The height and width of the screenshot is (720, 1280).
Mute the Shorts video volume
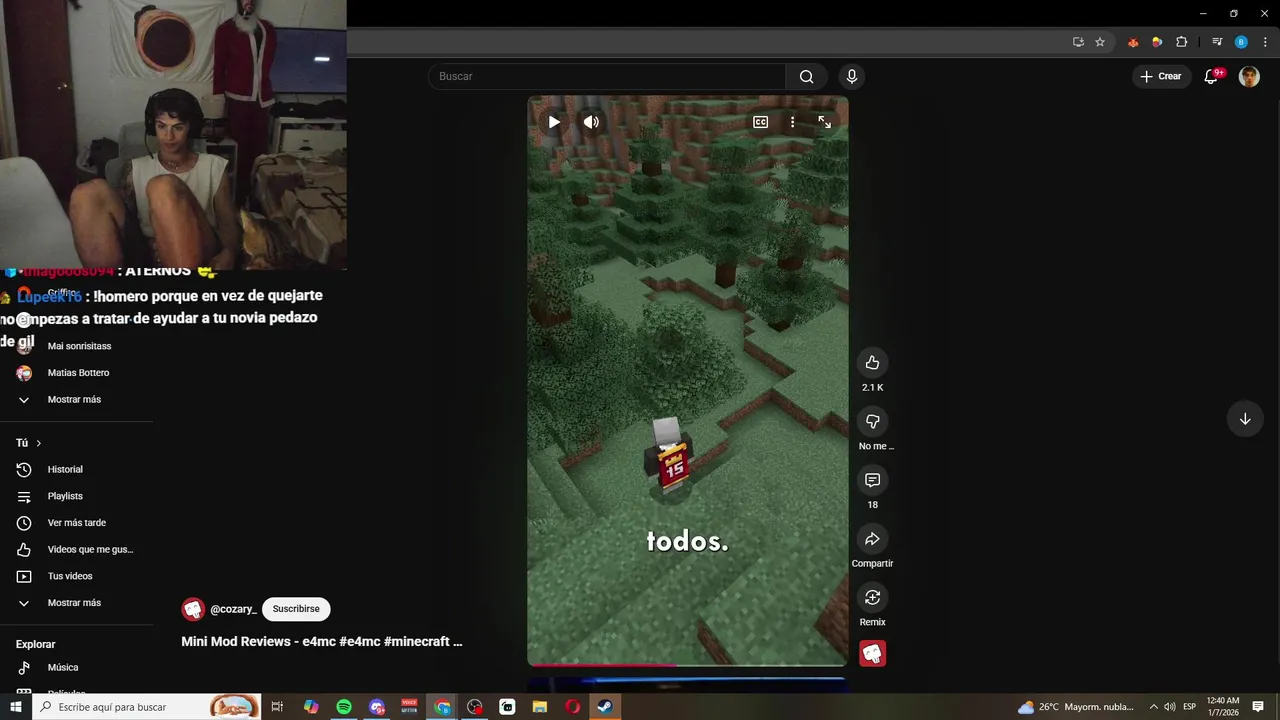tap(592, 122)
